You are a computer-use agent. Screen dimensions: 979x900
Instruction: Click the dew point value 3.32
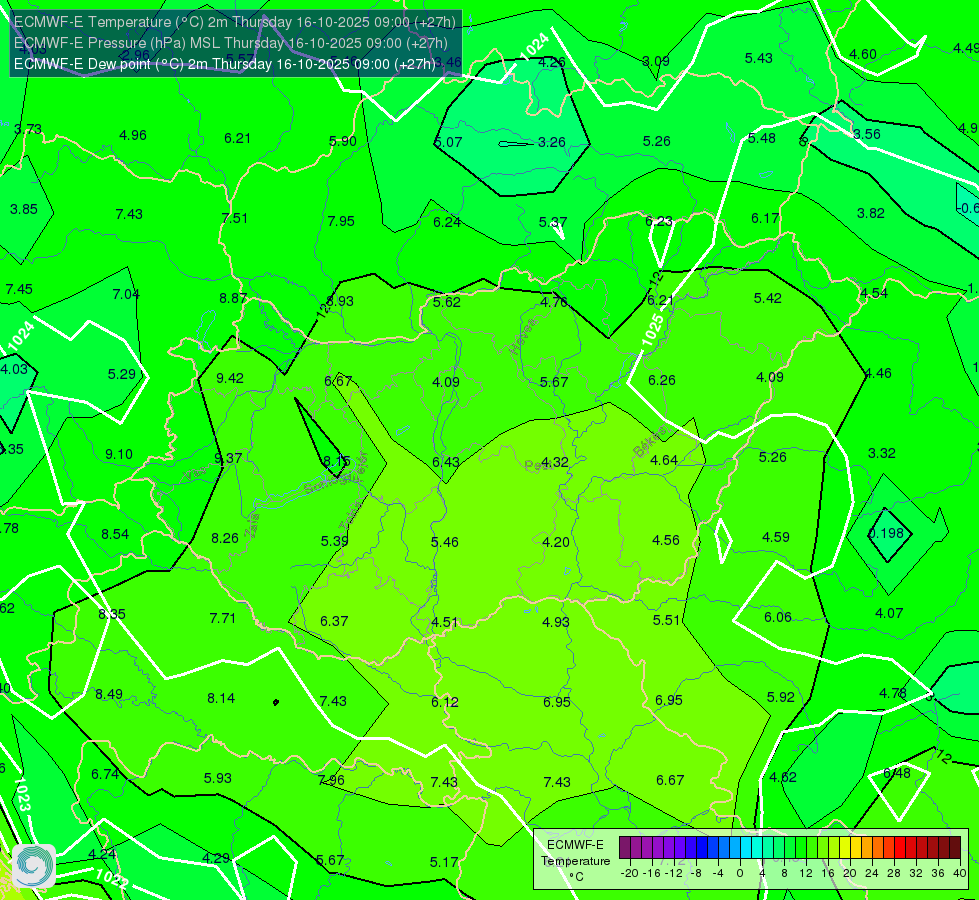pos(882,453)
